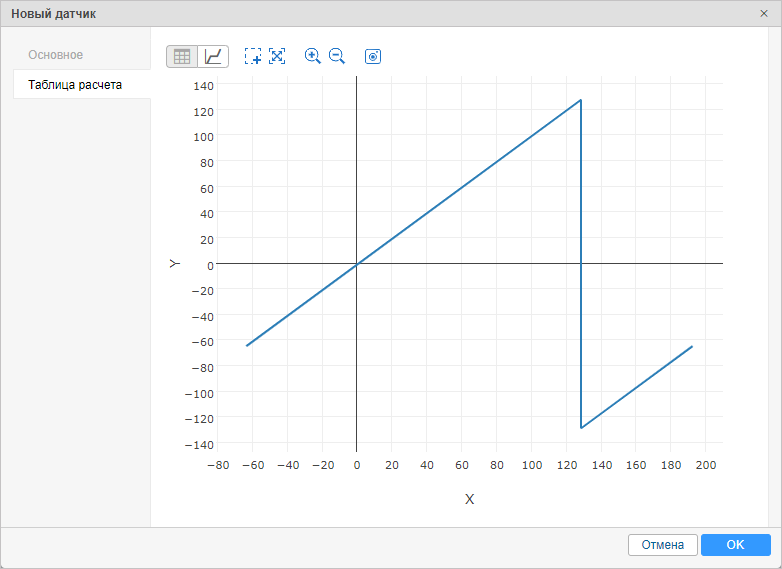Fit chart to full extent
Image resolution: width=782 pixels, height=569 pixels.
tap(277, 56)
